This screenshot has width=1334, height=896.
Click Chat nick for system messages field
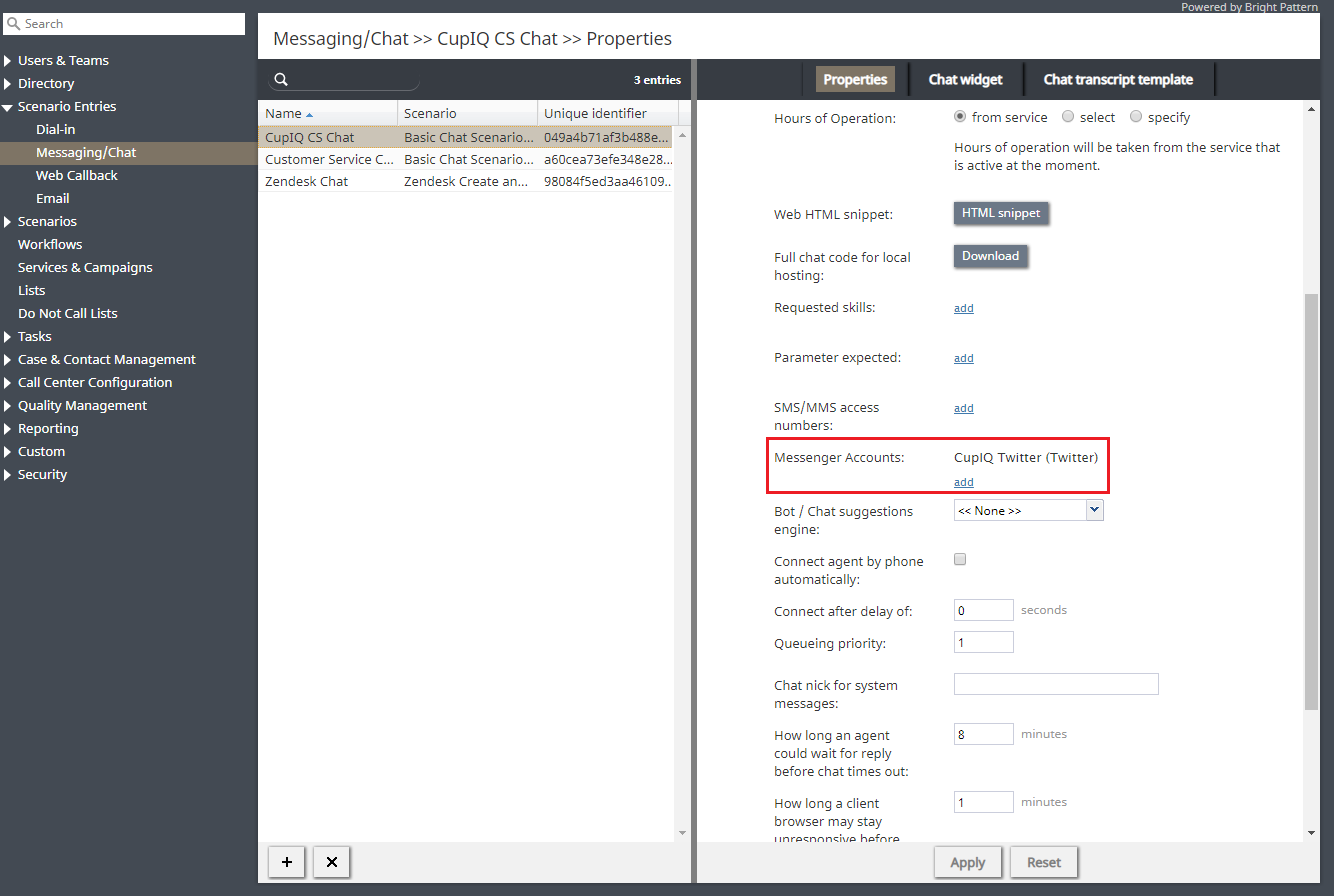click(x=1056, y=684)
